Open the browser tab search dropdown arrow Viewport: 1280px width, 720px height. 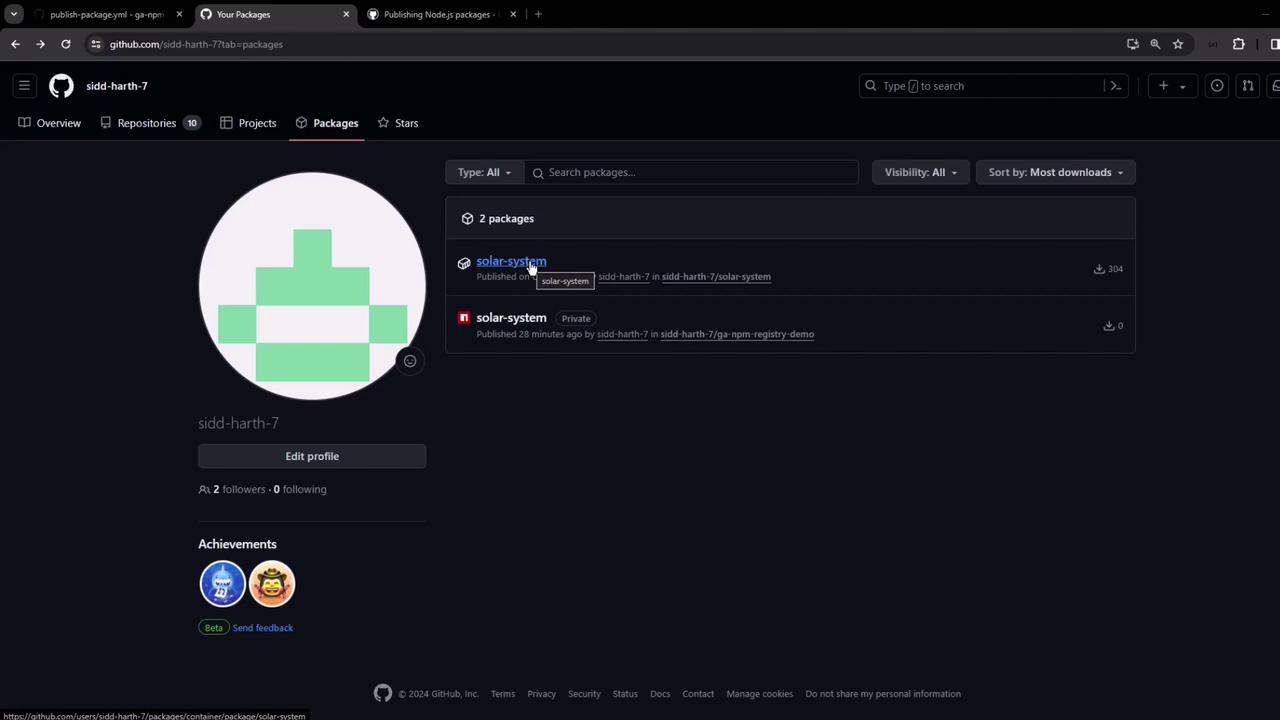[x=14, y=14]
